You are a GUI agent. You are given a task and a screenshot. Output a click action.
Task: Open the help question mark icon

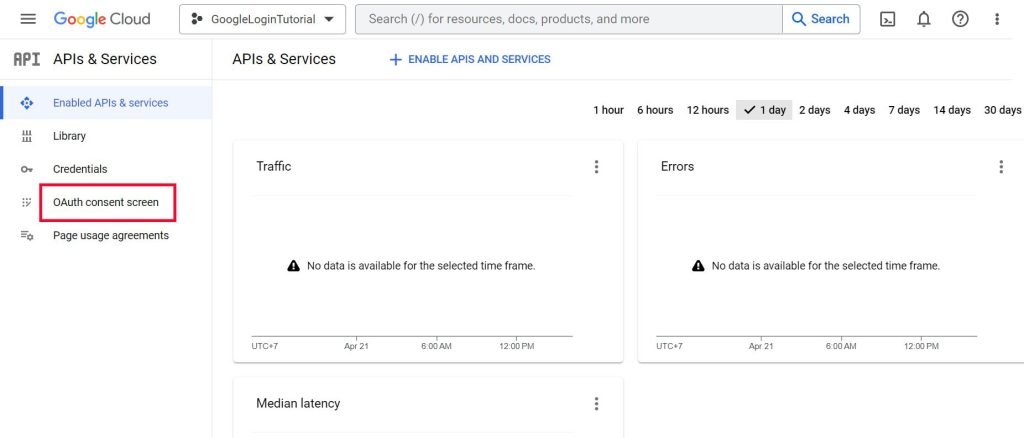coord(960,19)
